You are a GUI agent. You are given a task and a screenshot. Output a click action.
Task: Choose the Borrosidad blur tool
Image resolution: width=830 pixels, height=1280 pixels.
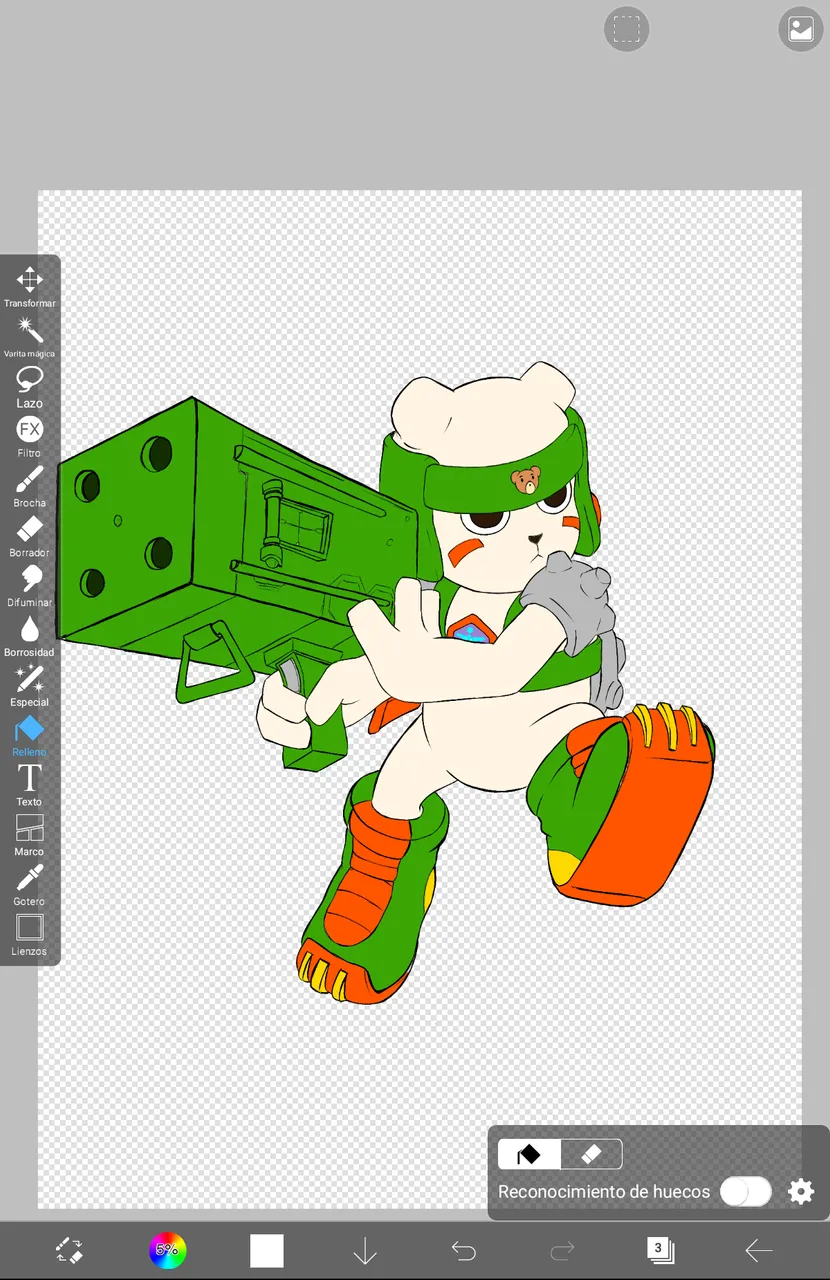(x=29, y=635)
